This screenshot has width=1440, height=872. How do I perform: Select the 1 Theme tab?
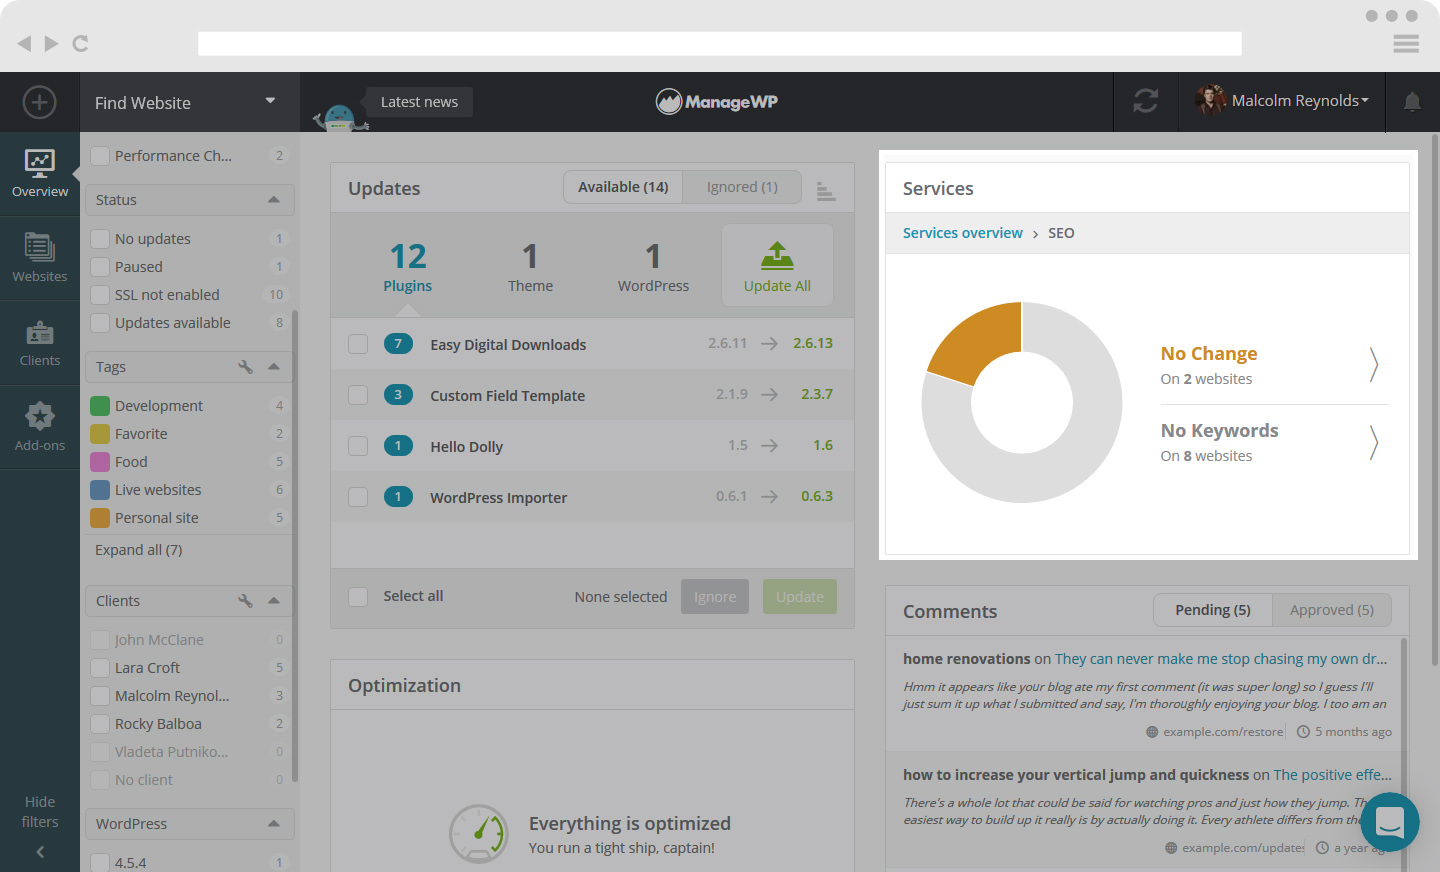[530, 266]
